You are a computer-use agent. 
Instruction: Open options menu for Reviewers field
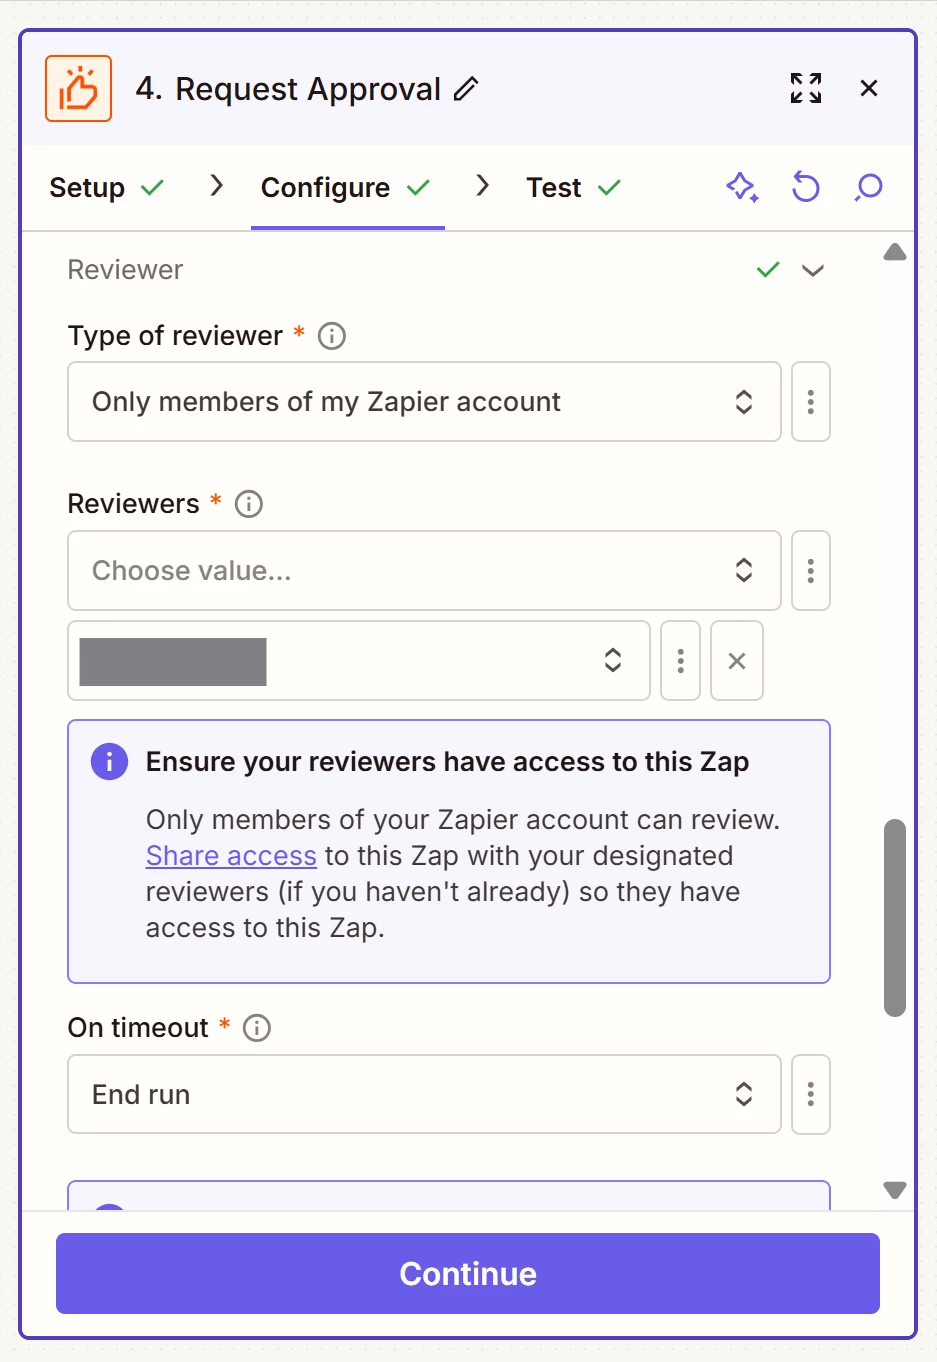pos(811,571)
